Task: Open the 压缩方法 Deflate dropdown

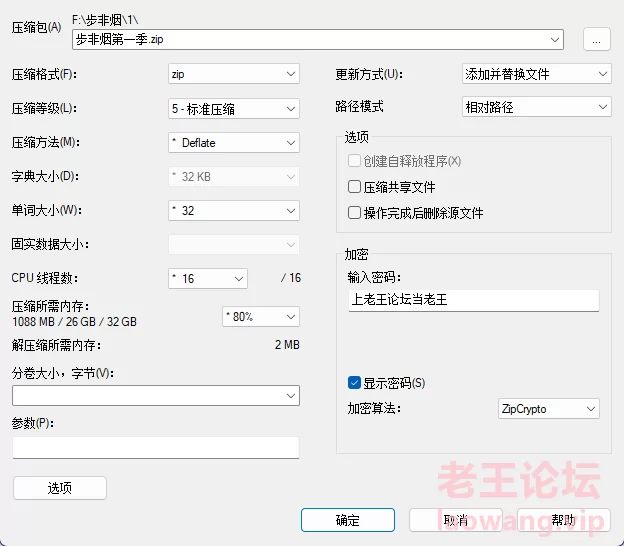Action: click(x=234, y=142)
